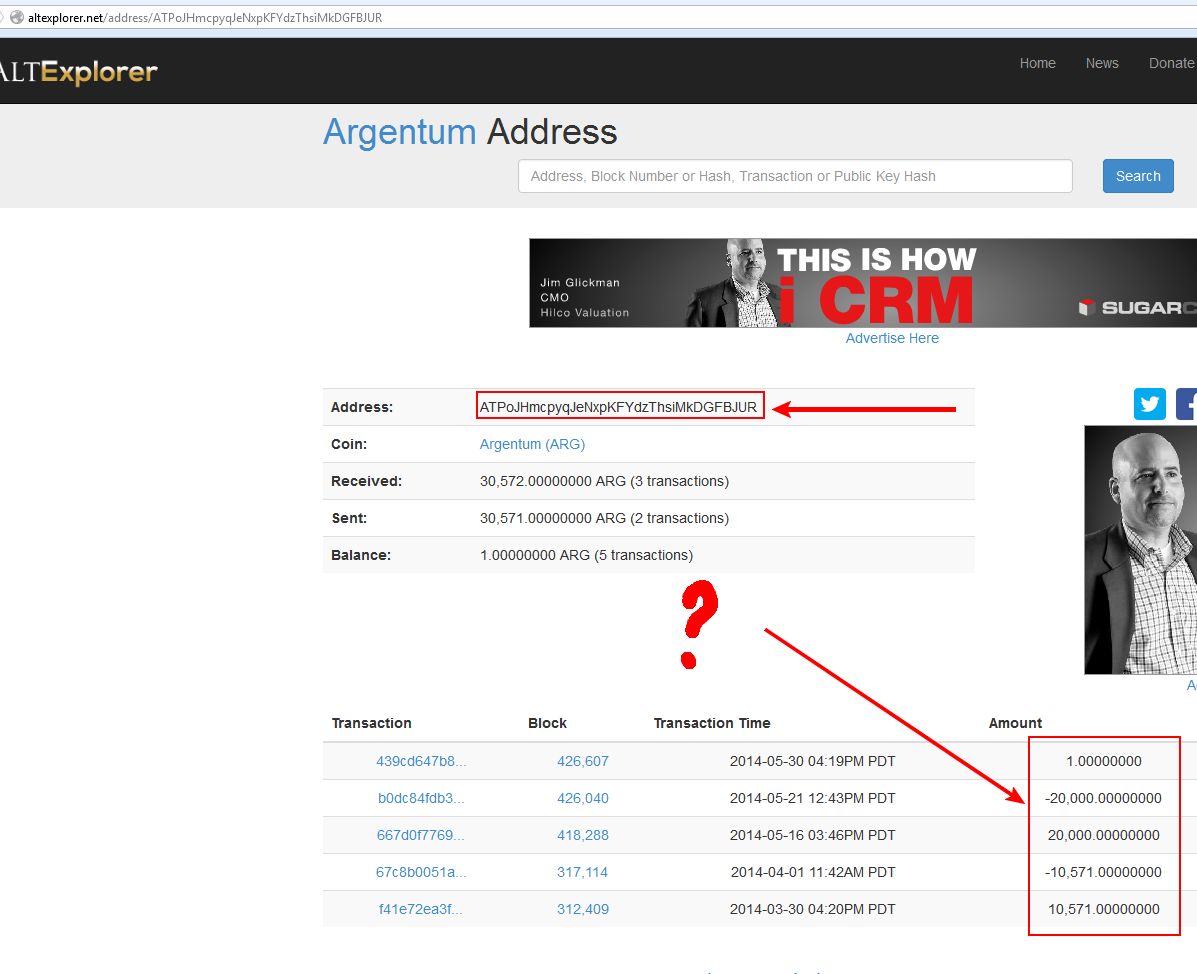This screenshot has height=974, width=1197.
Task: Open the News menu item
Action: tap(1102, 63)
